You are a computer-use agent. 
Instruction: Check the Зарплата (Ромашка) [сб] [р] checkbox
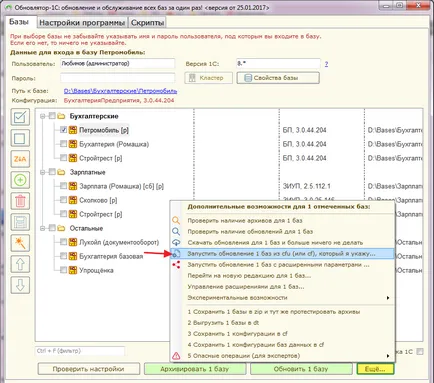click(x=63, y=186)
